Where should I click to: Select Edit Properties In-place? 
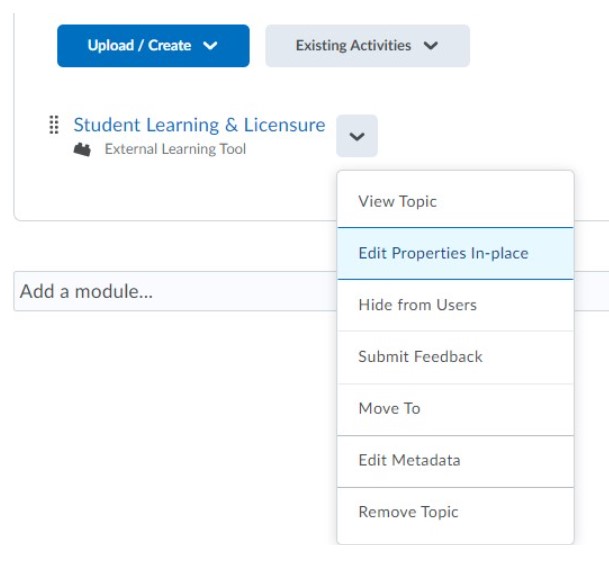[x=456, y=253]
